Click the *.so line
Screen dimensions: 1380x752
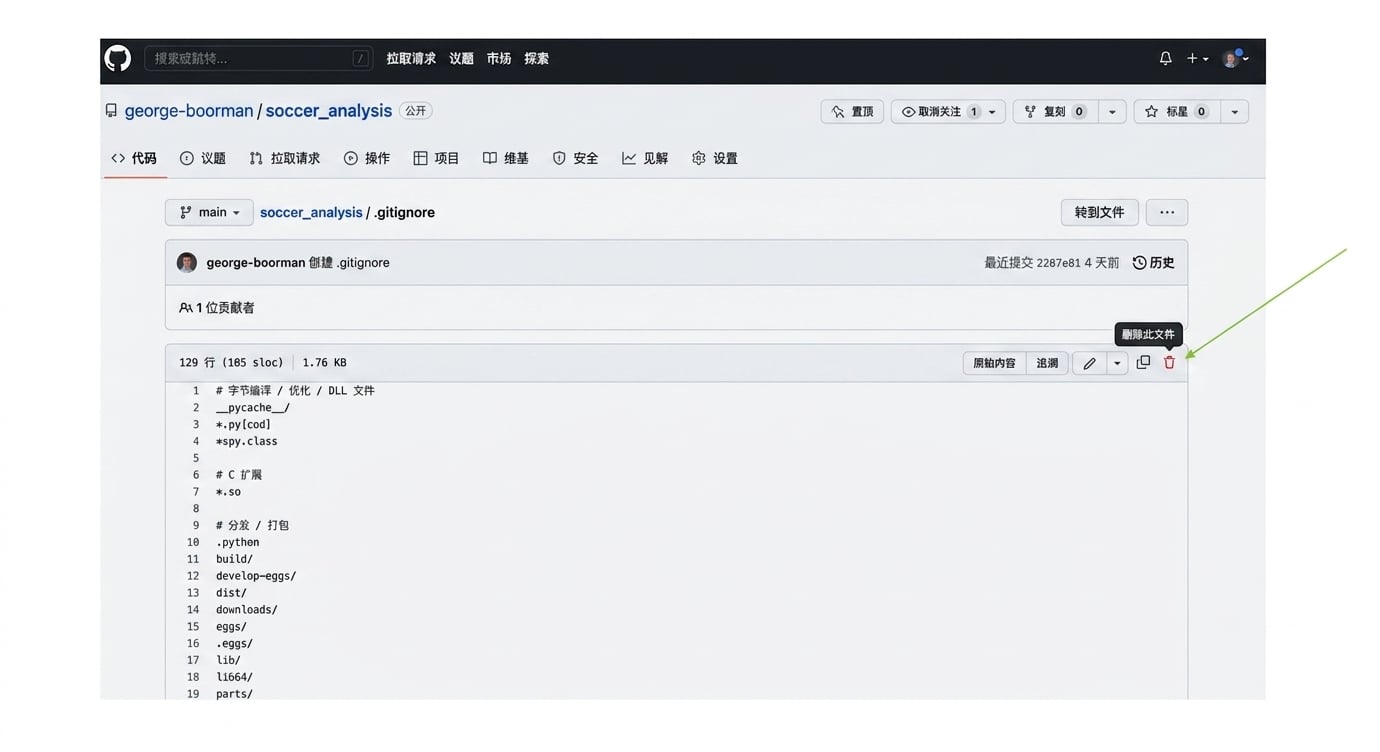(x=228, y=492)
